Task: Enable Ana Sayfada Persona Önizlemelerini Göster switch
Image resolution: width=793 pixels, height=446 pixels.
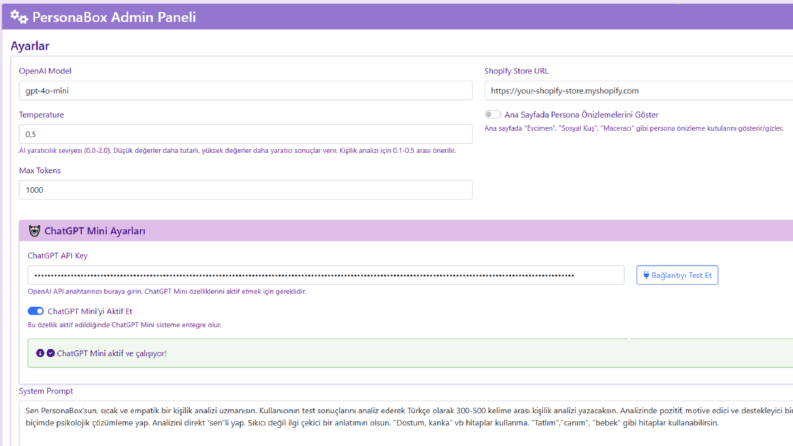Action: [492, 115]
